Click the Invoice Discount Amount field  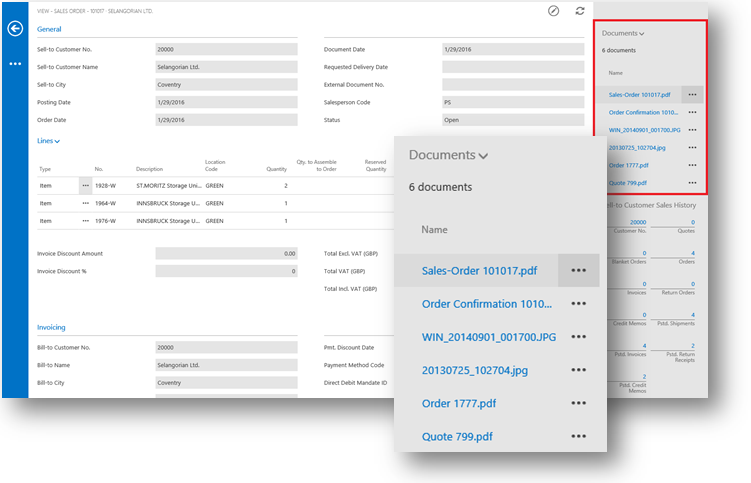227,254
